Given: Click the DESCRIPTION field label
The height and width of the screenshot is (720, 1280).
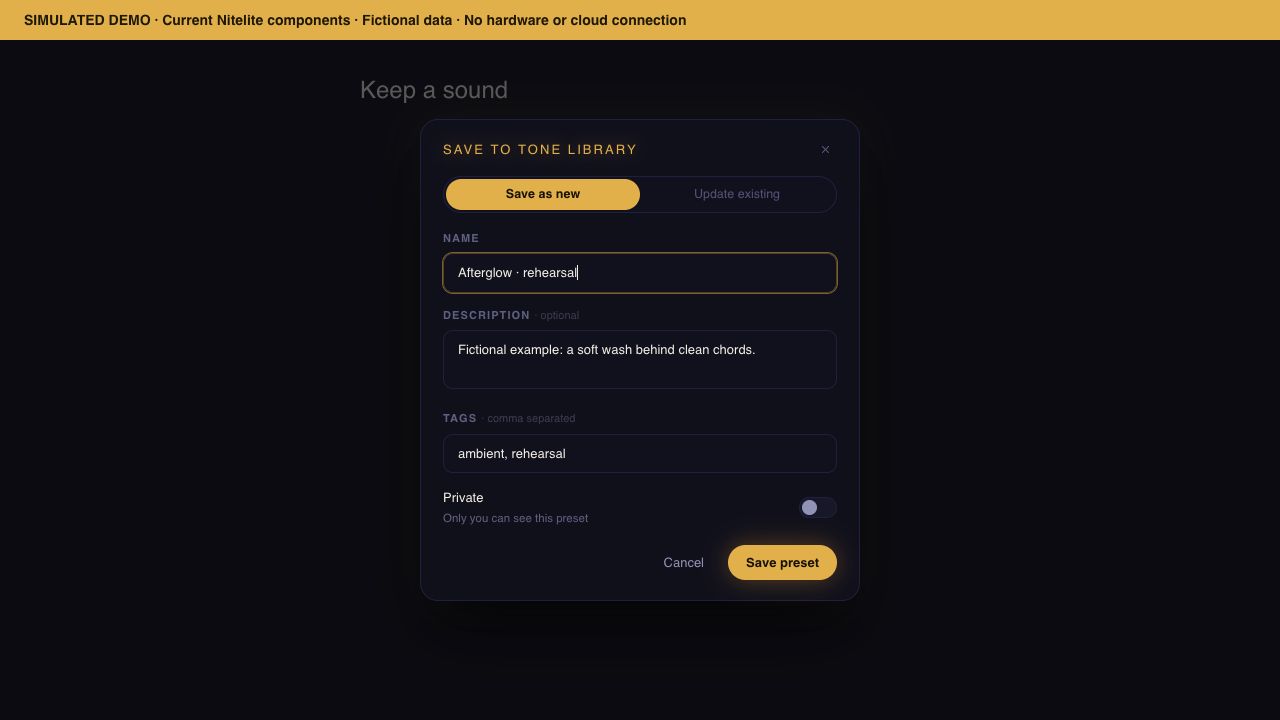Looking at the screenshot, I should (486, 315).
